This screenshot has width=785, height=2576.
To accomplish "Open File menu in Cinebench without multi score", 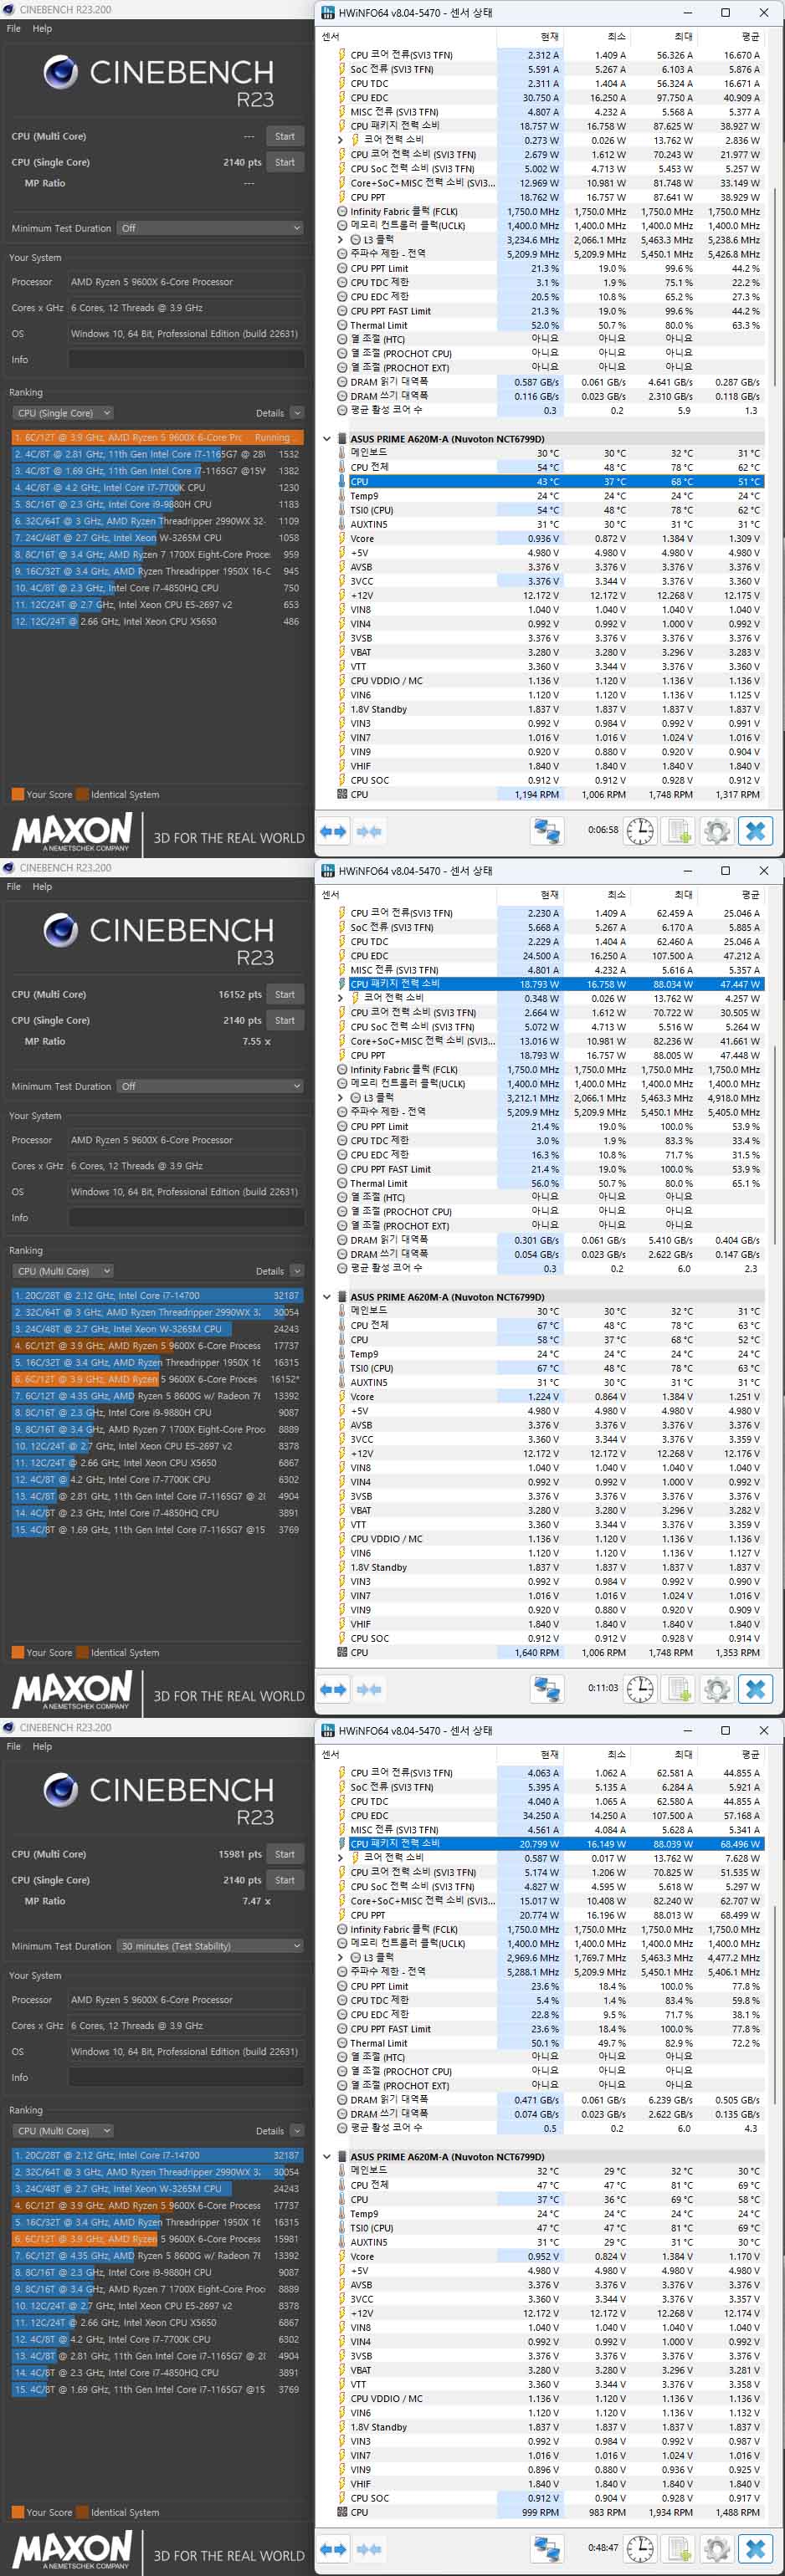I will tap(14, 28).
